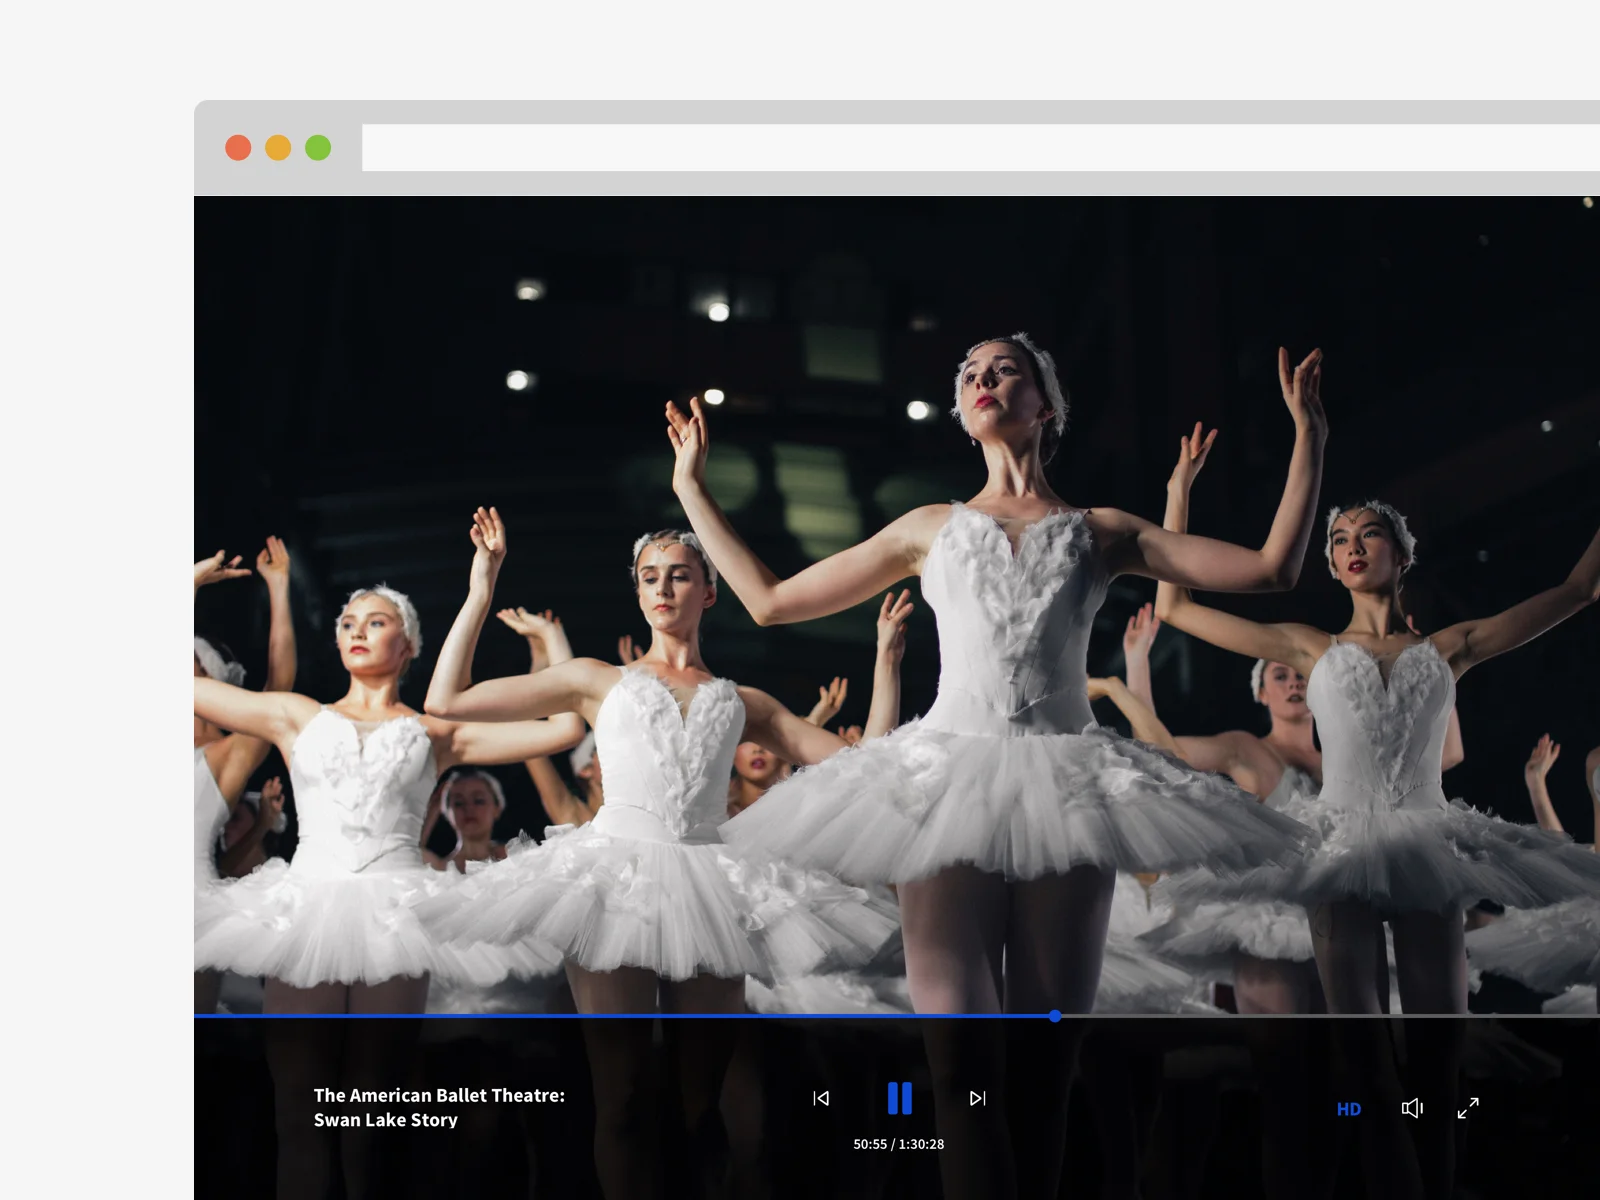Enter fullscreen mode
Screen dimensions: 1600x1200
pyautogui.click(x=1468, y=1108)
